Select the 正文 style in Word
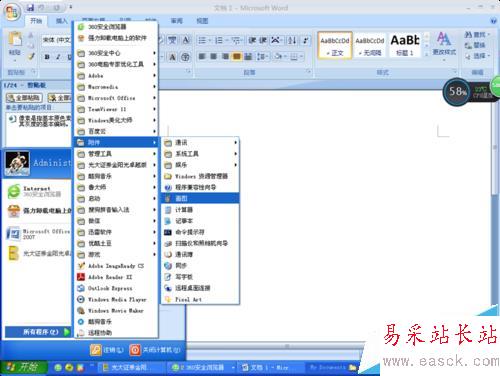Image resolution: width=500 pixels, height=376 pixels. coord(335,46)
